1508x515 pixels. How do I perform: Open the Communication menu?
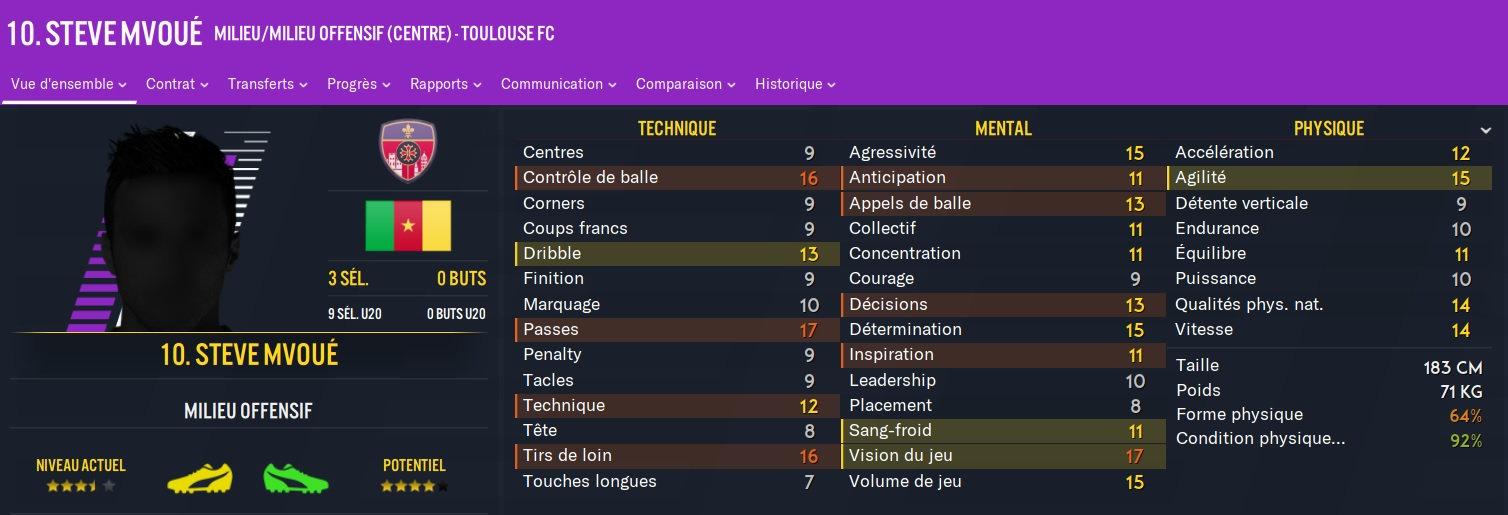(x=559, y=84)
